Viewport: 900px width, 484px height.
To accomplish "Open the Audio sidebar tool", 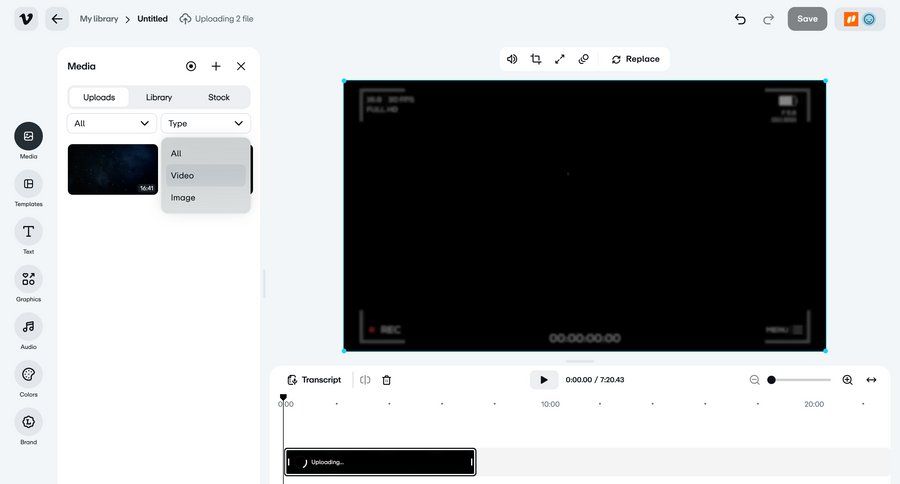I will tap(28, 331).
